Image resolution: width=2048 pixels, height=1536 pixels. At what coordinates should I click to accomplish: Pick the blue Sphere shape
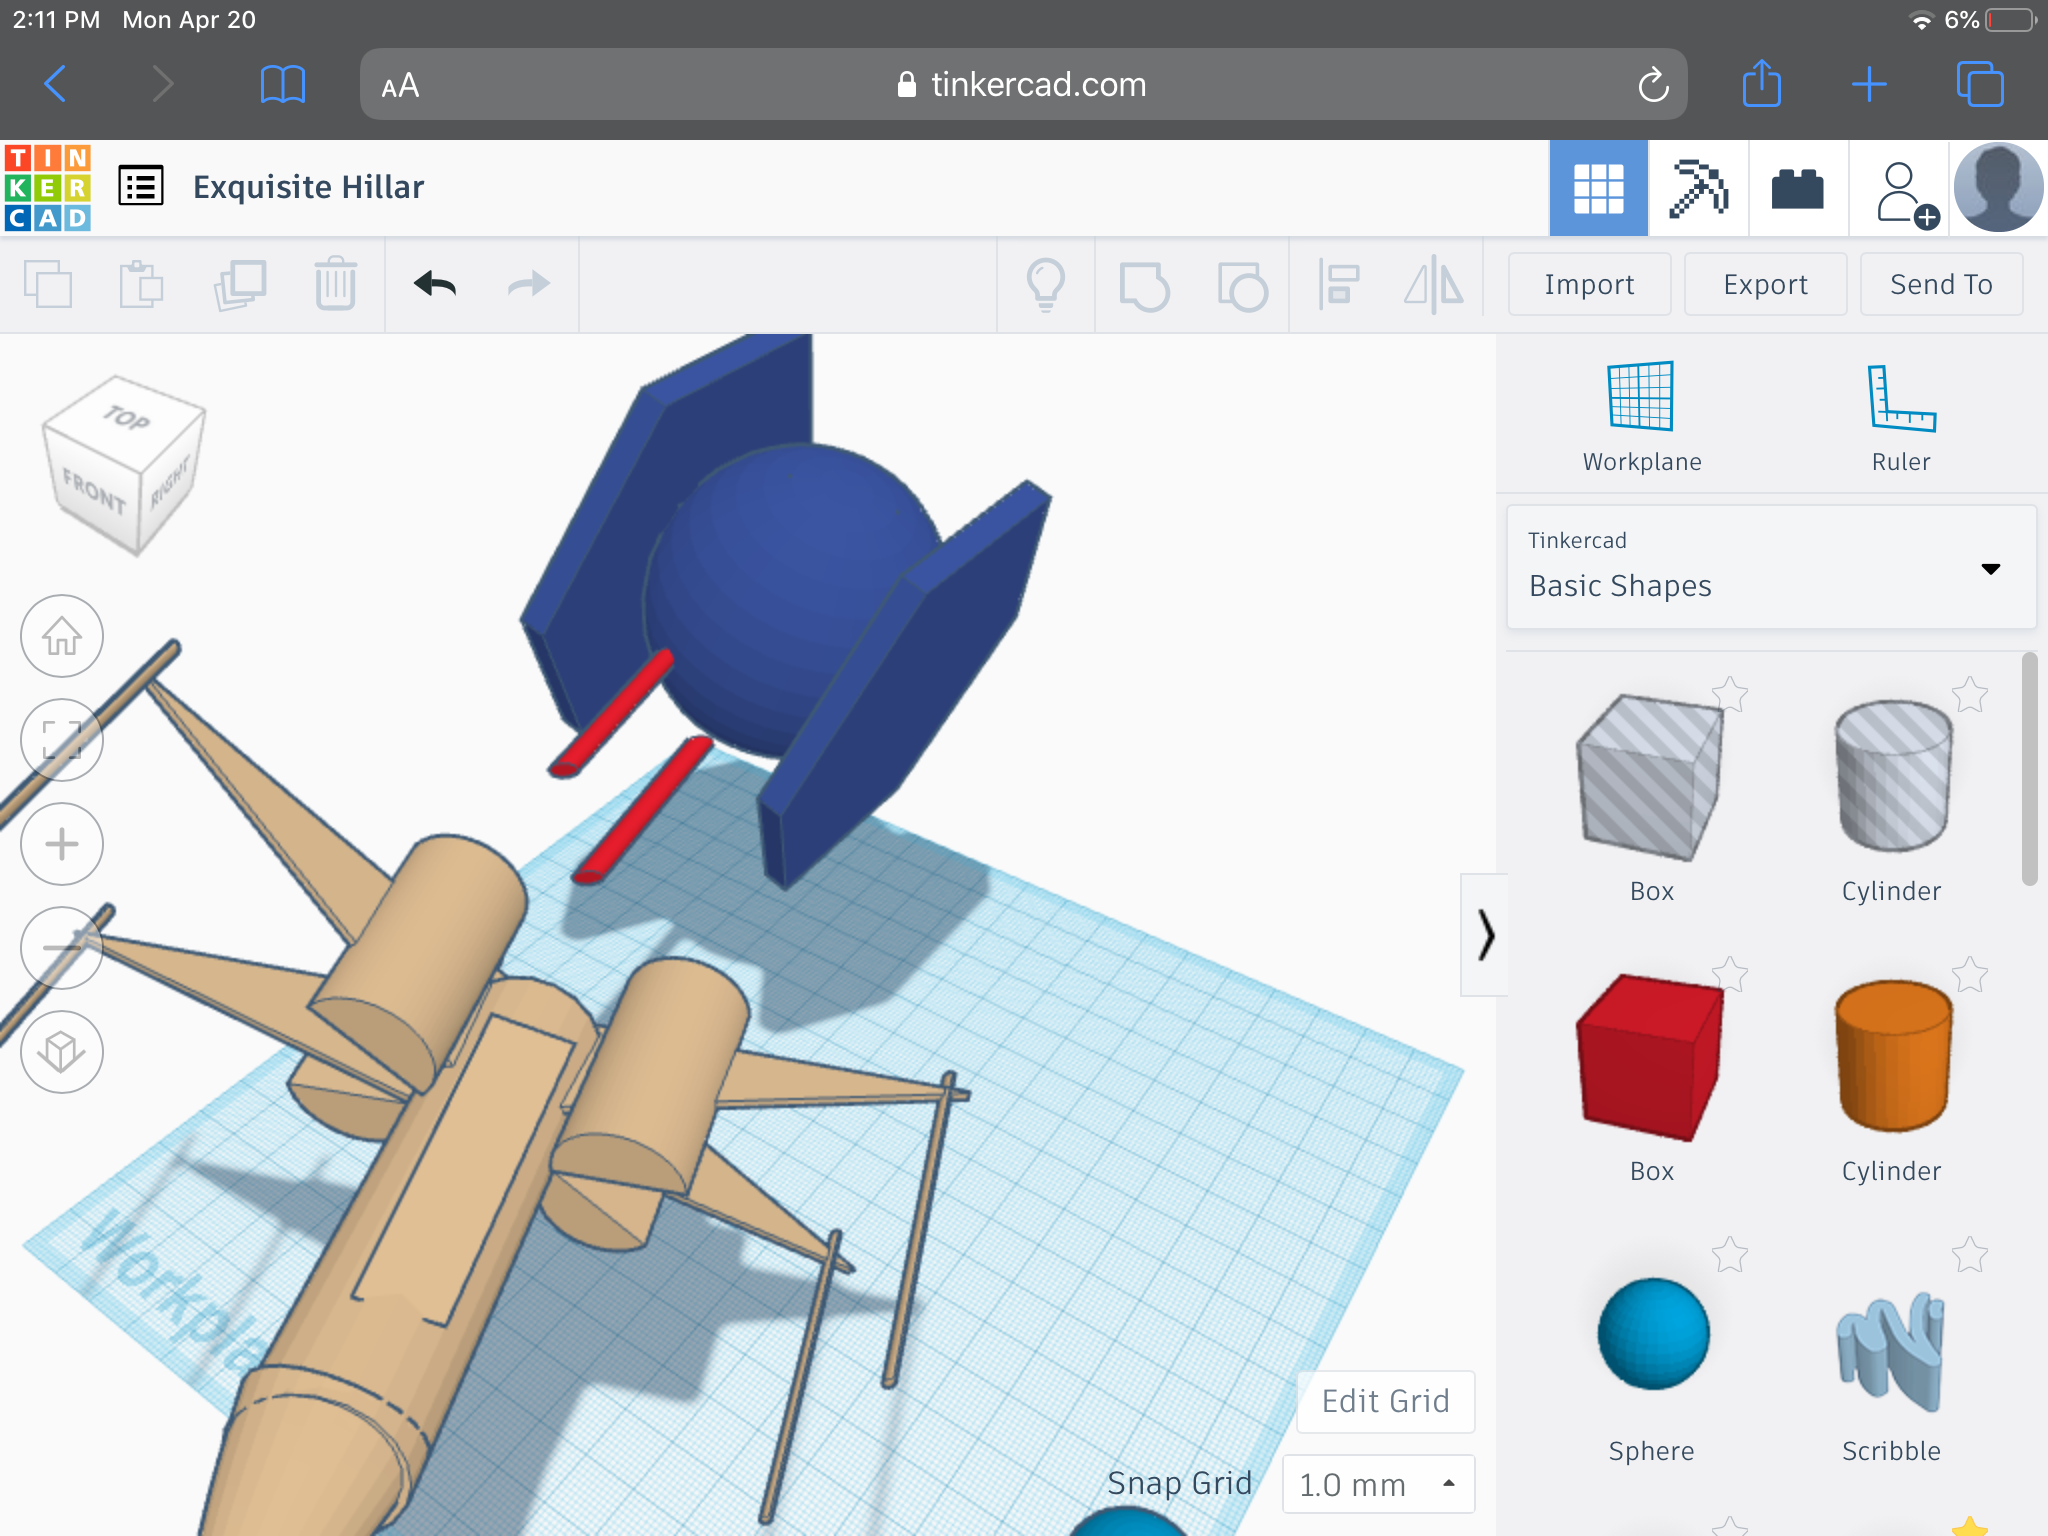(x=1653, y=1334)
